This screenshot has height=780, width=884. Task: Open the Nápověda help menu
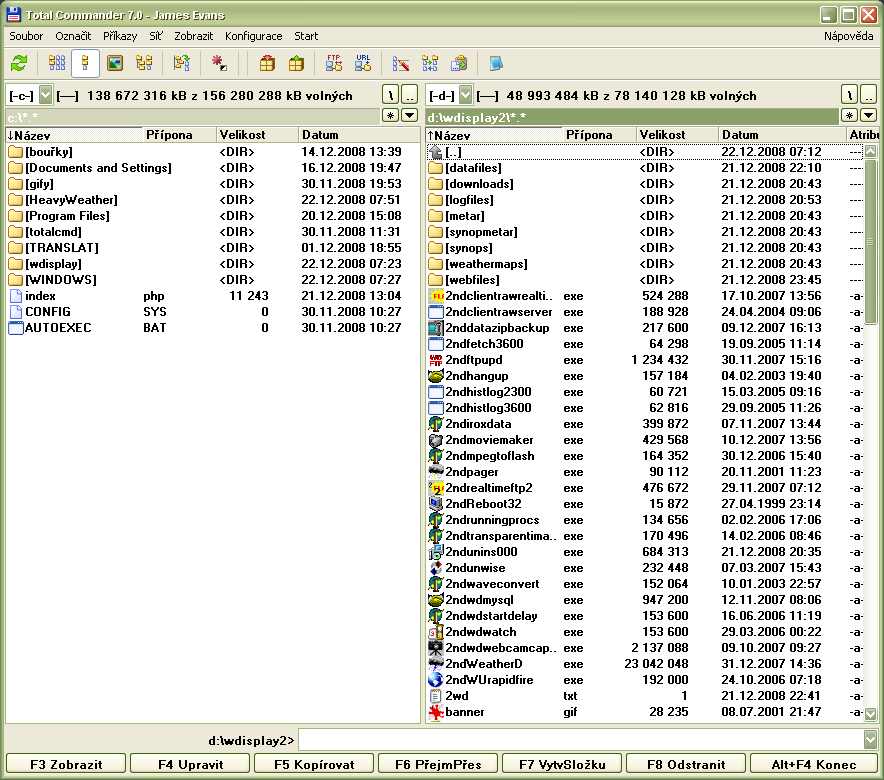[848, 36]
